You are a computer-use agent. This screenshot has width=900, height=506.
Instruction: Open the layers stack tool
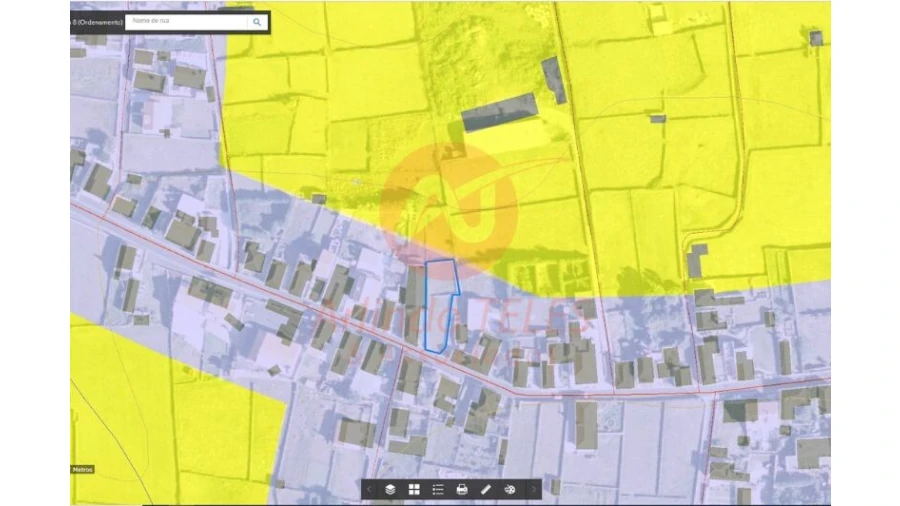pos(390,489)
